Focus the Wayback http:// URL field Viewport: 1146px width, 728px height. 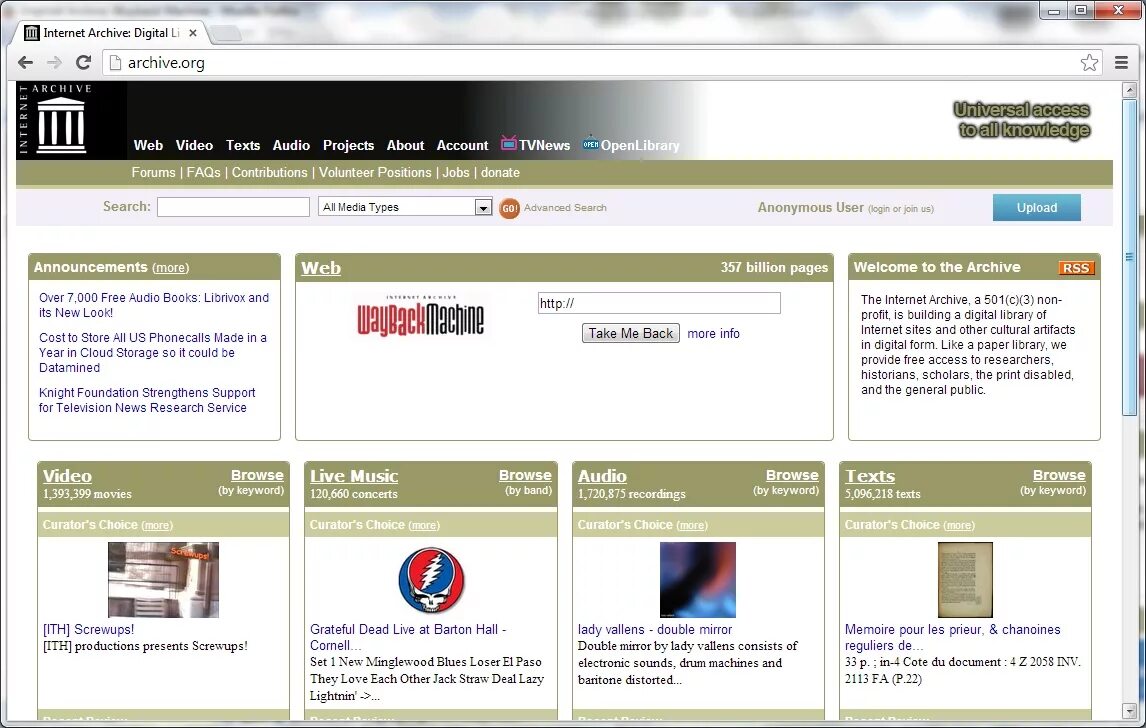[659, 303]
